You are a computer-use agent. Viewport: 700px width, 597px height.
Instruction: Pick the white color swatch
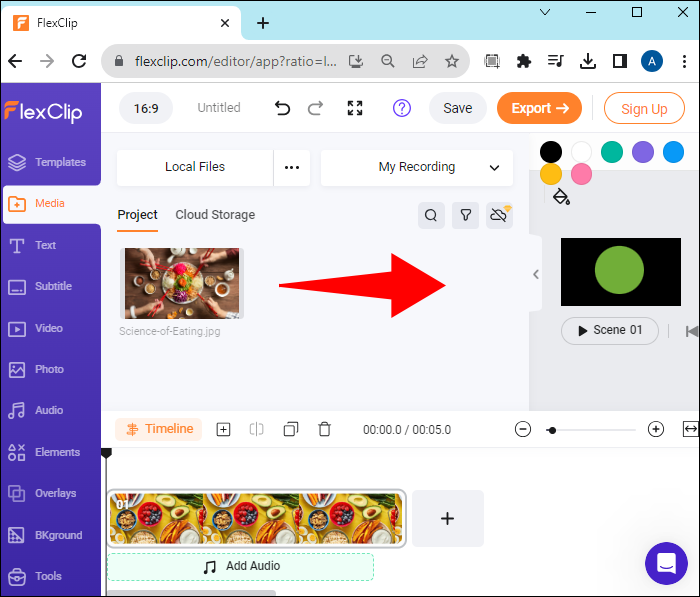point(581,152)
